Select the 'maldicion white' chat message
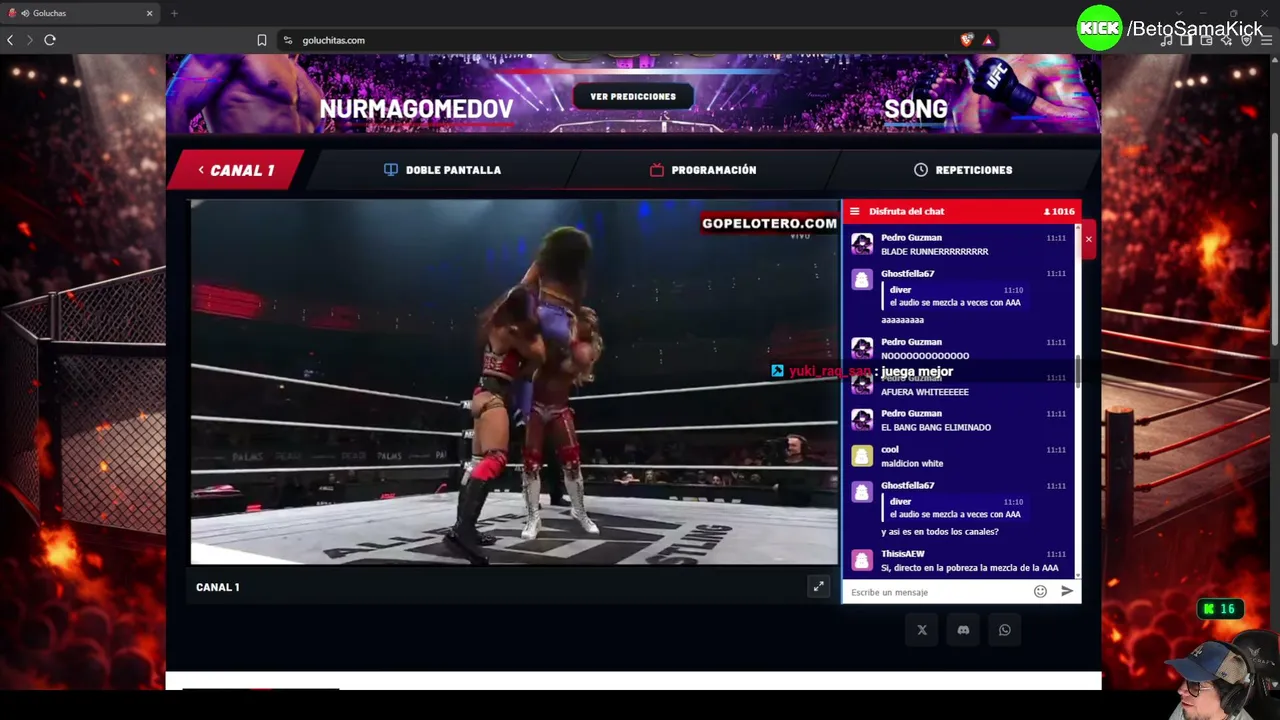1280x720 pixels. point(912,464)
